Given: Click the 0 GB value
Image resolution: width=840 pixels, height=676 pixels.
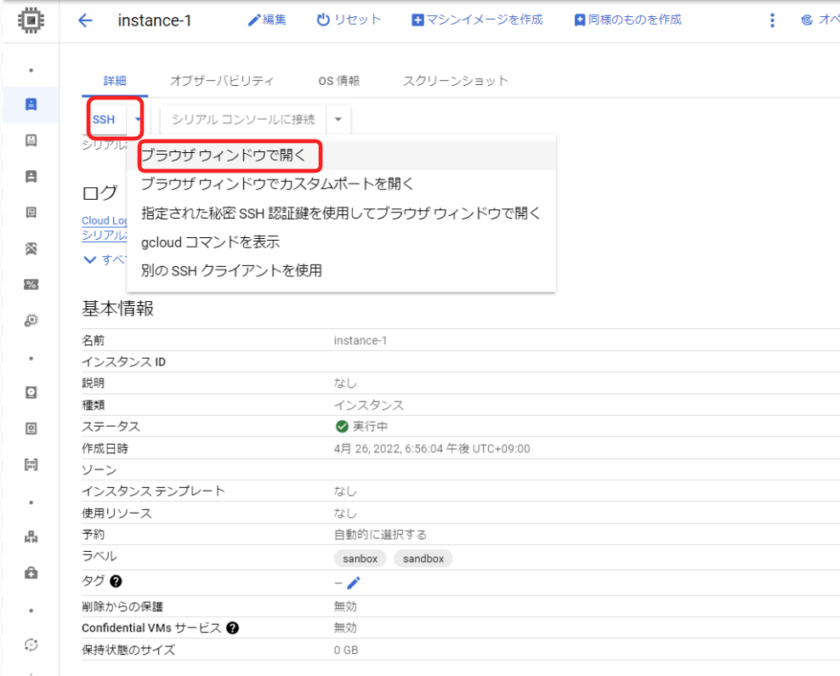Looking at the screenshot, I should point(346,650).
